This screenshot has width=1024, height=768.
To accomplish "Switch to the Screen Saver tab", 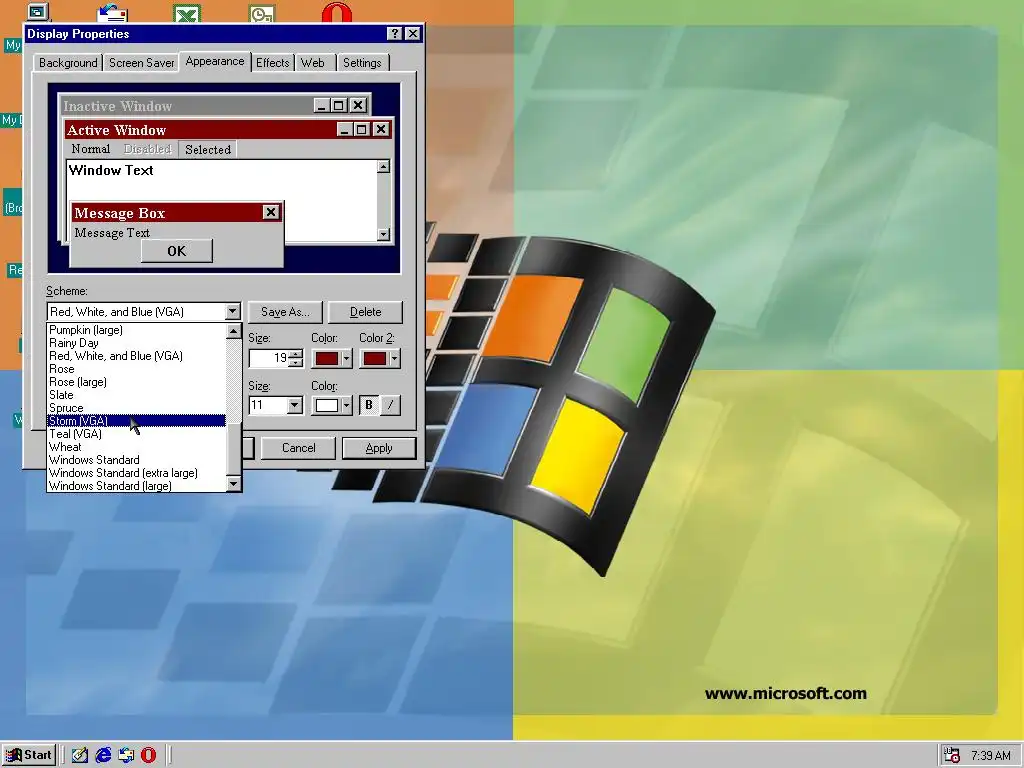I will (x=141, y=63).
